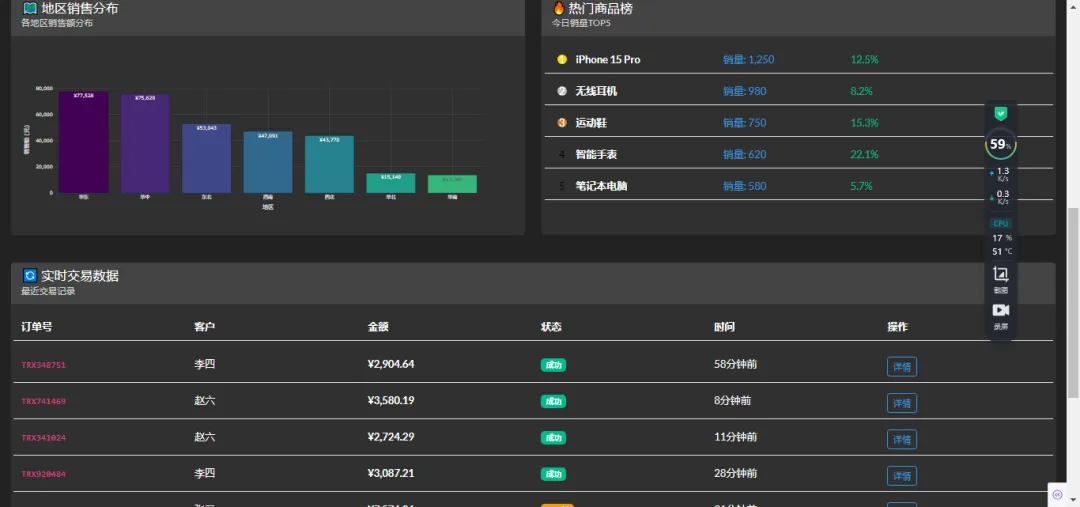Click the 成功 badge in TRX741469 row
The width and height of the screenshot is (1080, 507).
553,401
